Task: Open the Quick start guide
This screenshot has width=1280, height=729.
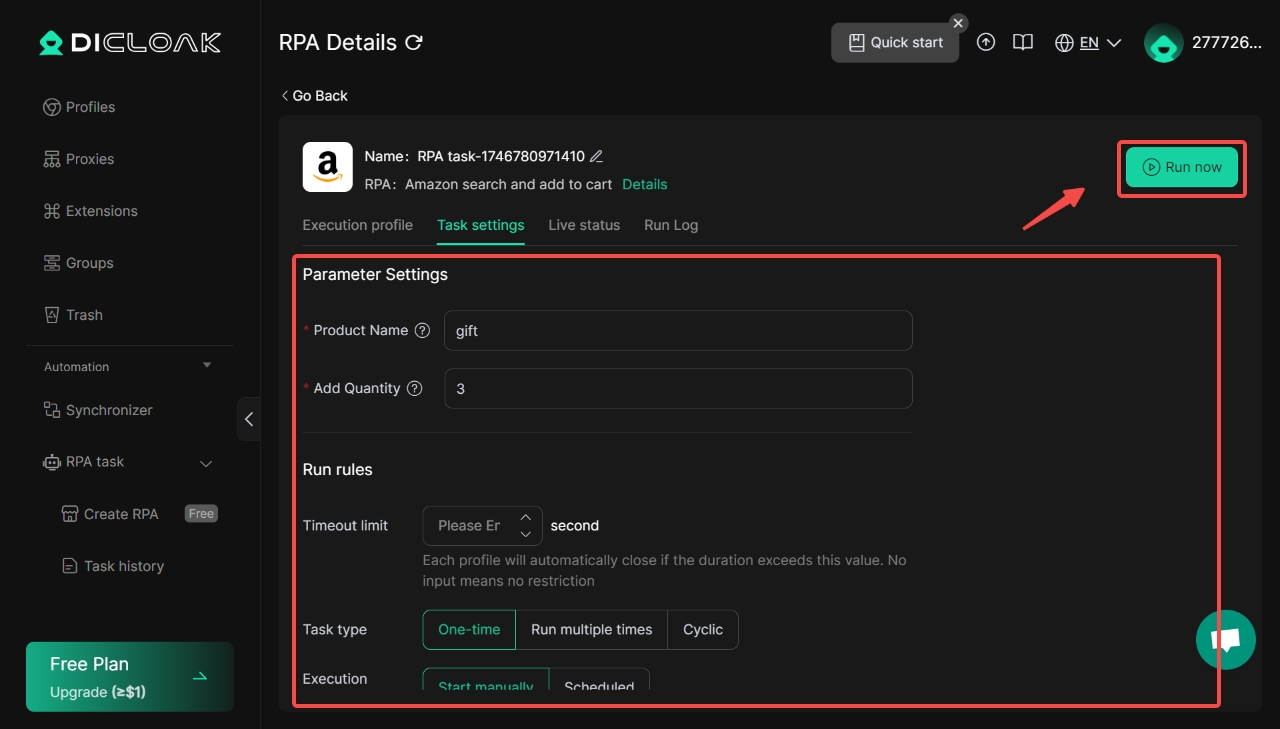Action: 895,43
